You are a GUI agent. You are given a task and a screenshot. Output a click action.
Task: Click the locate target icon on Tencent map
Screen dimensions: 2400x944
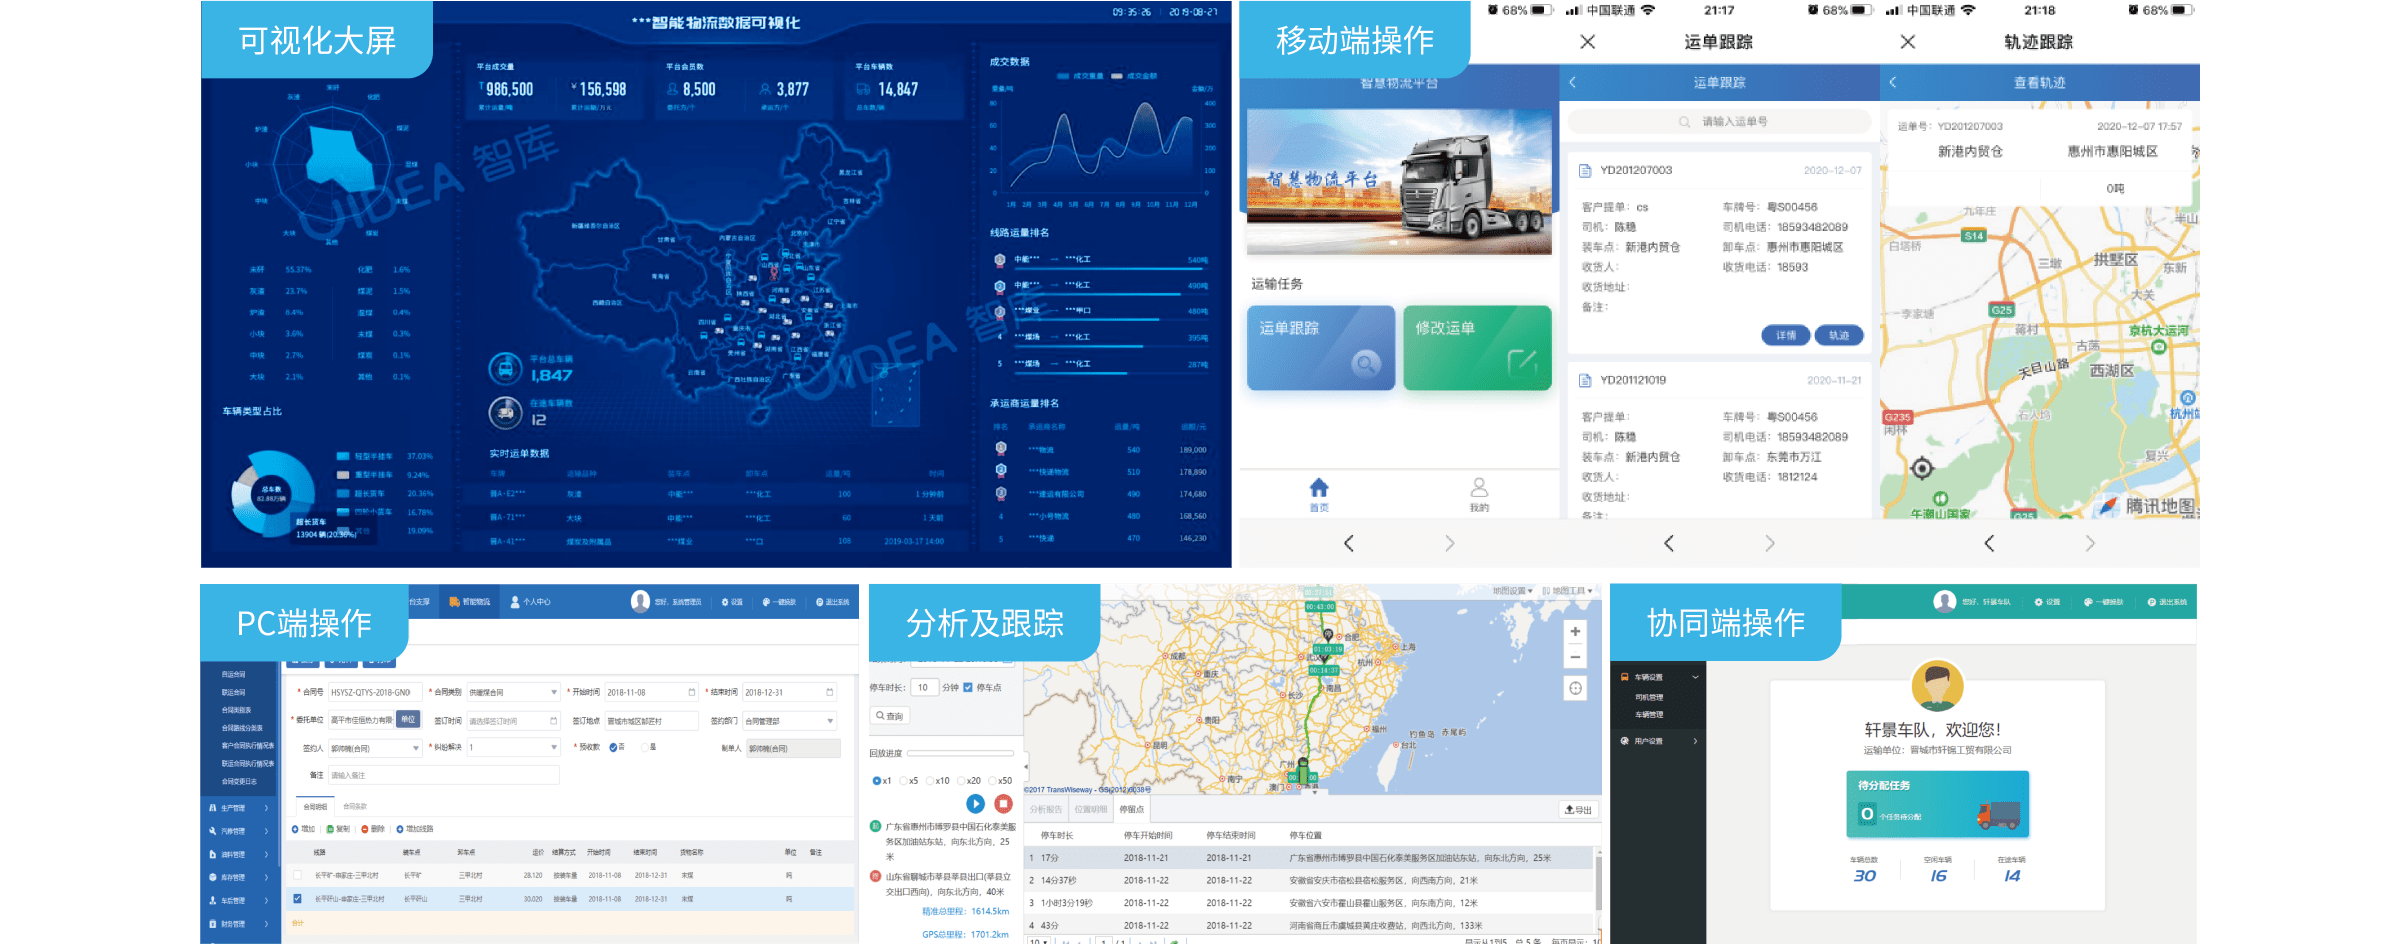(x=1921, y=468)
